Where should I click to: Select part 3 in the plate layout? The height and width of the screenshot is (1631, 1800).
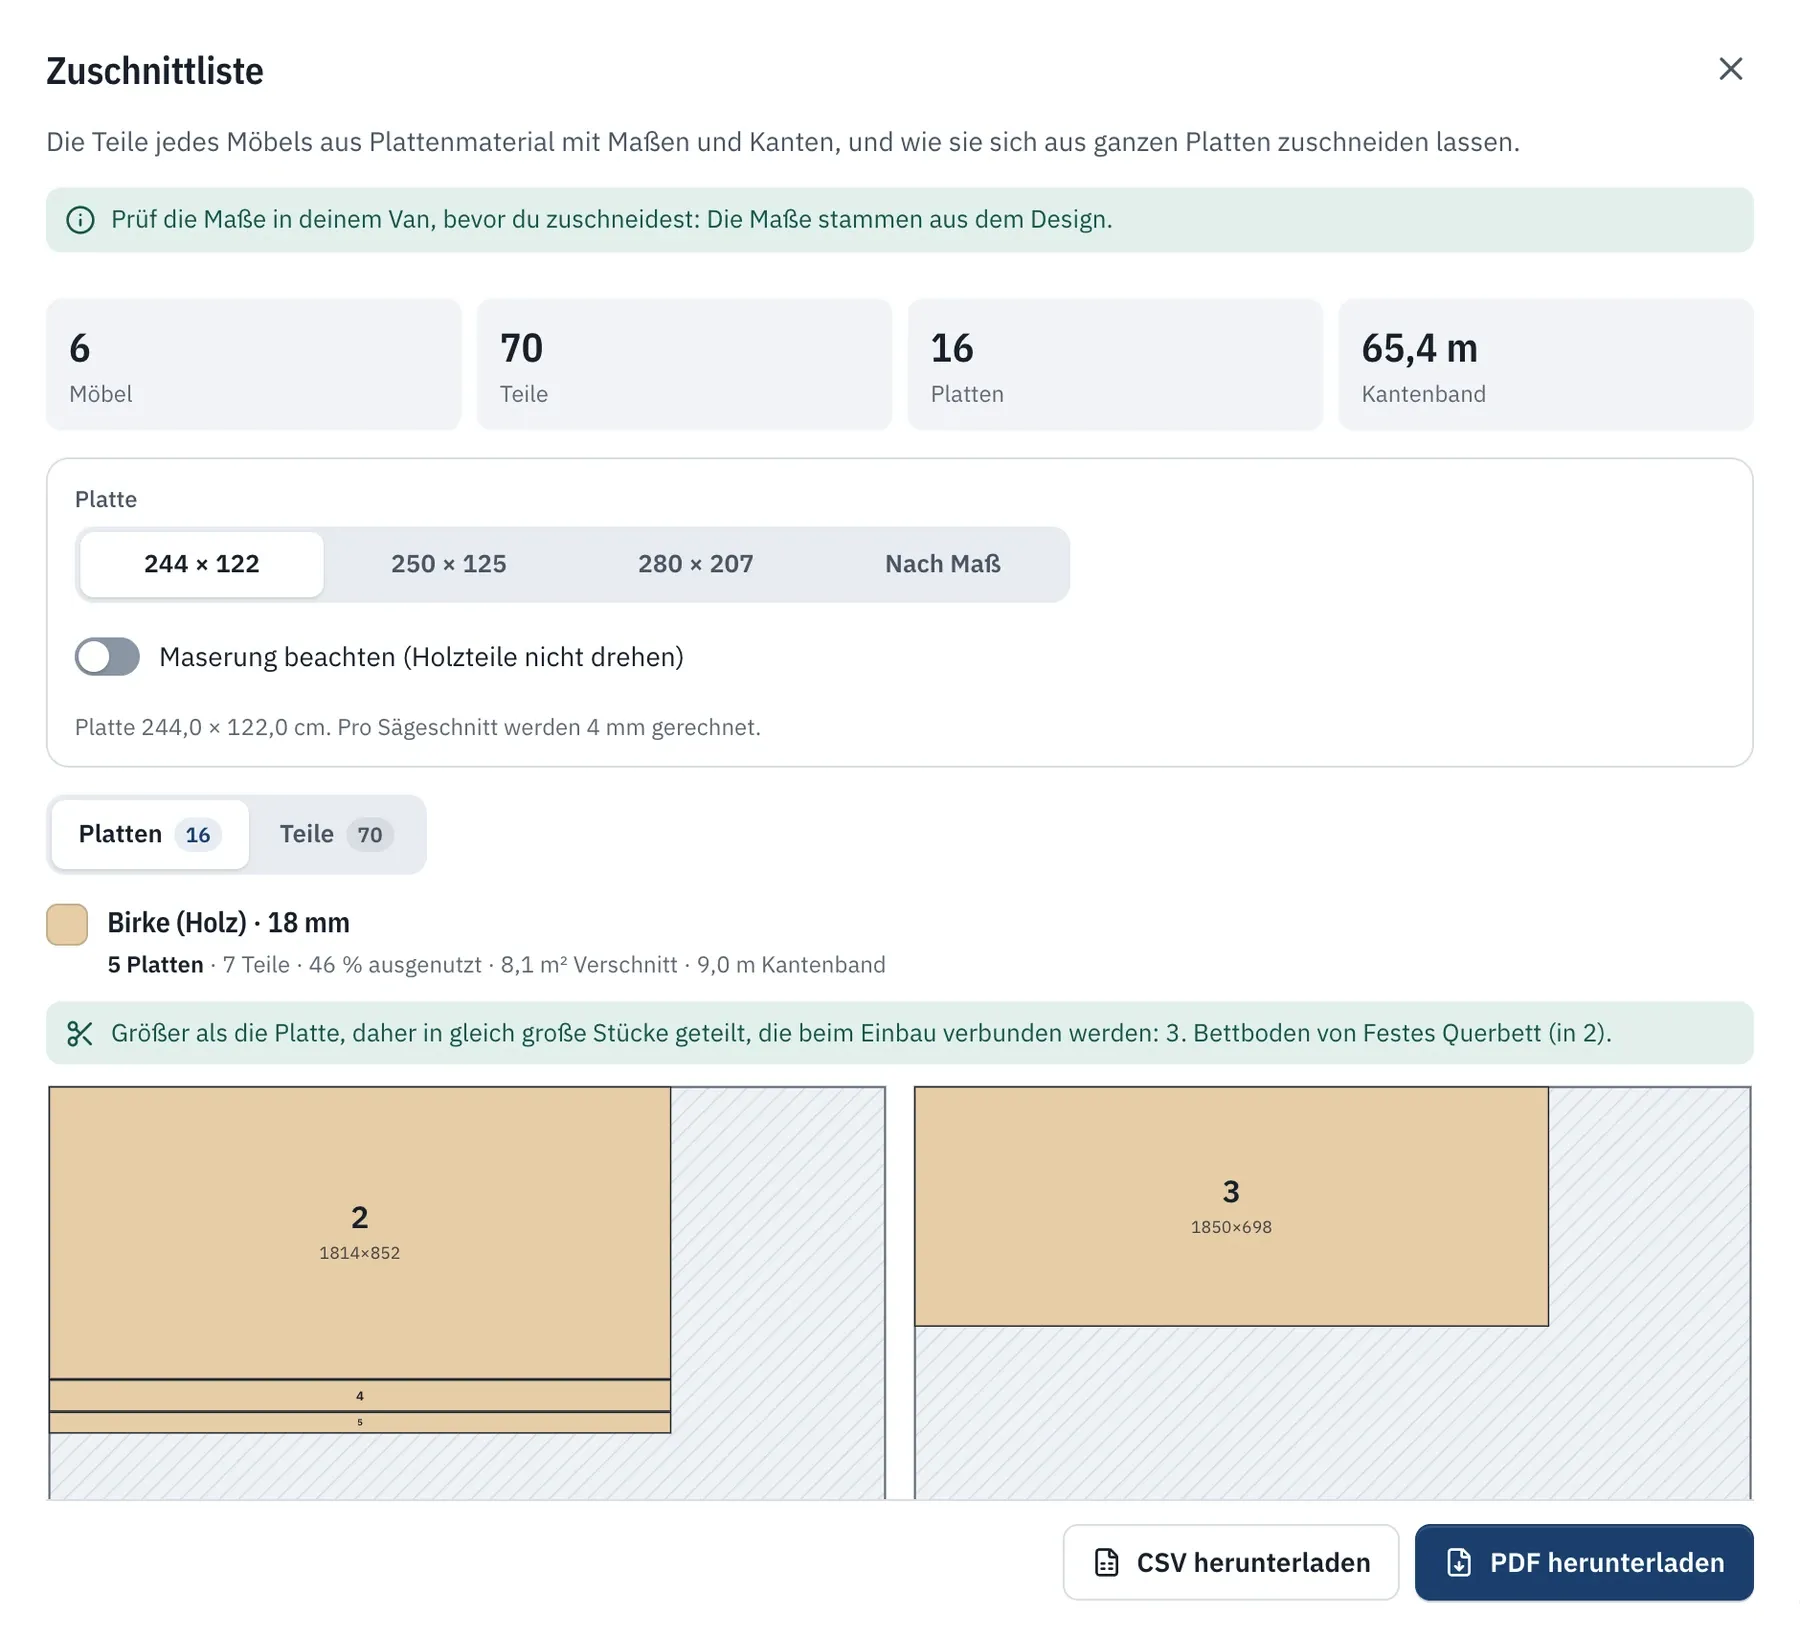(x=1231, y=1207)
